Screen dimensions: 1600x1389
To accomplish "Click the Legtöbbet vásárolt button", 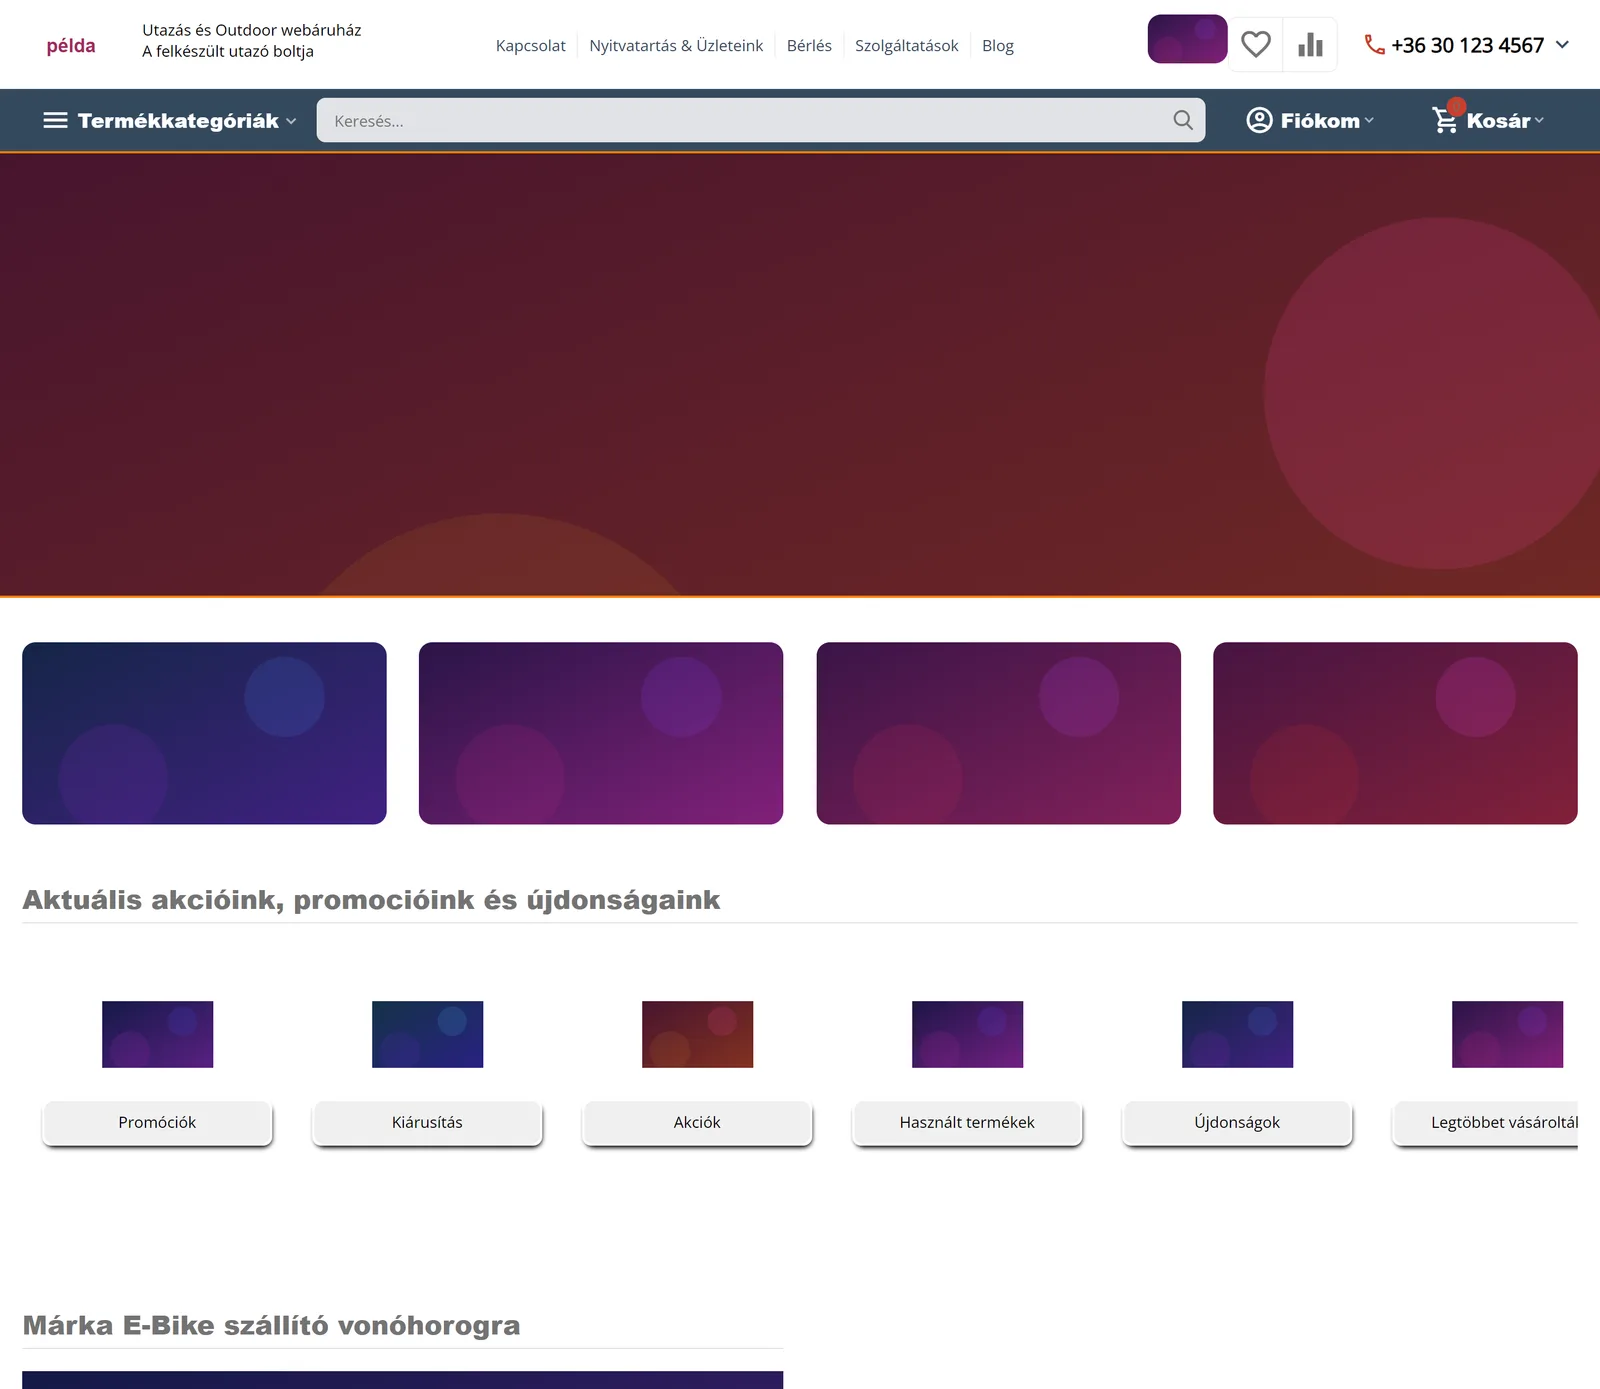I will (1485, 1123).
